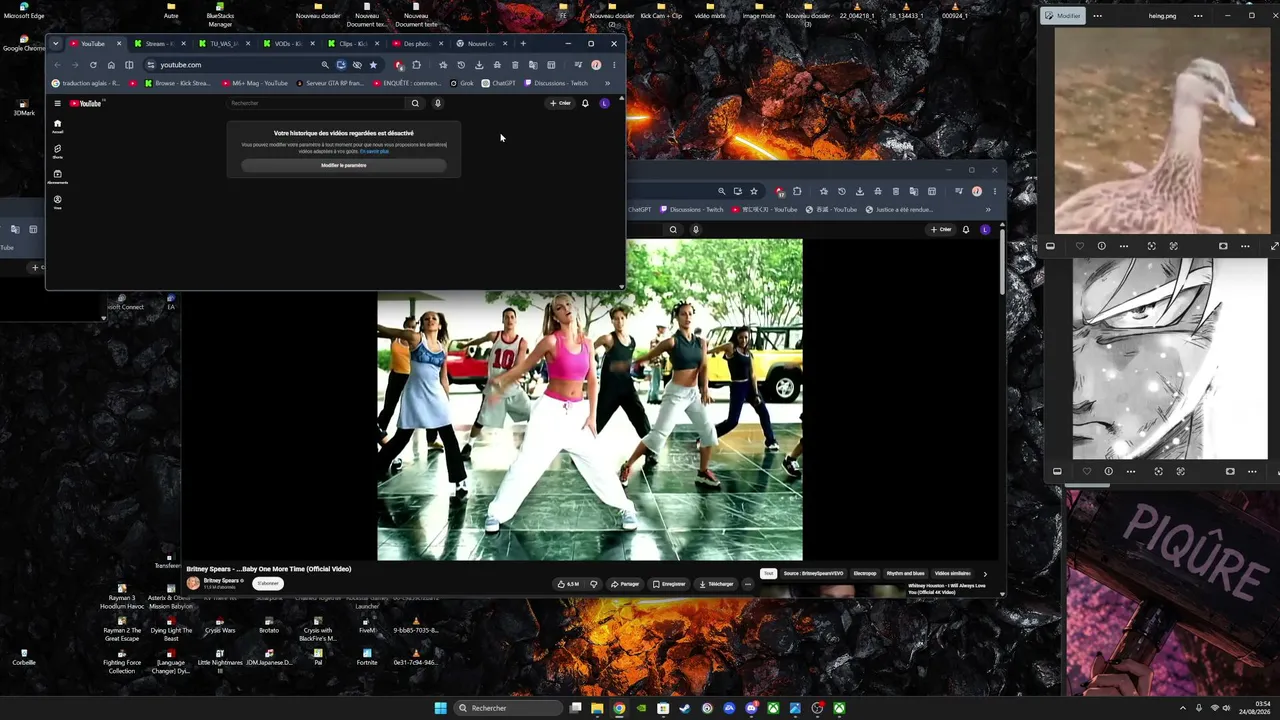This screenshot has height=720, width=1280.
Task: Open the Créer menu in front YouTube window
Action: tap(560, 103)
